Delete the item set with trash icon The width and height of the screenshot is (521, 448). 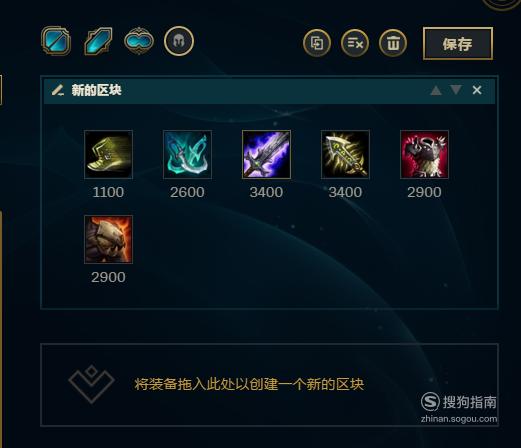point(393,43)
